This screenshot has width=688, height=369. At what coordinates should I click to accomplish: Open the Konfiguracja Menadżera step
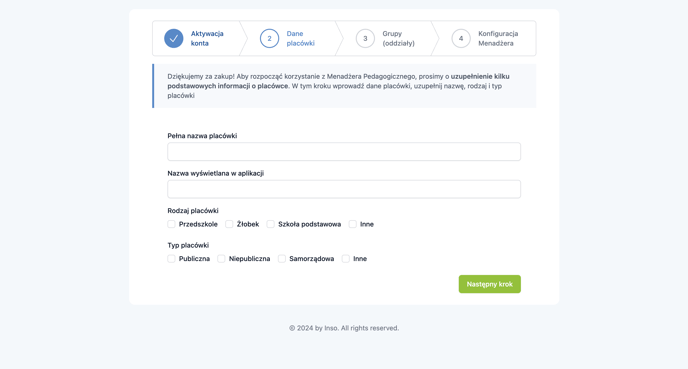click(x=498, y=38)
